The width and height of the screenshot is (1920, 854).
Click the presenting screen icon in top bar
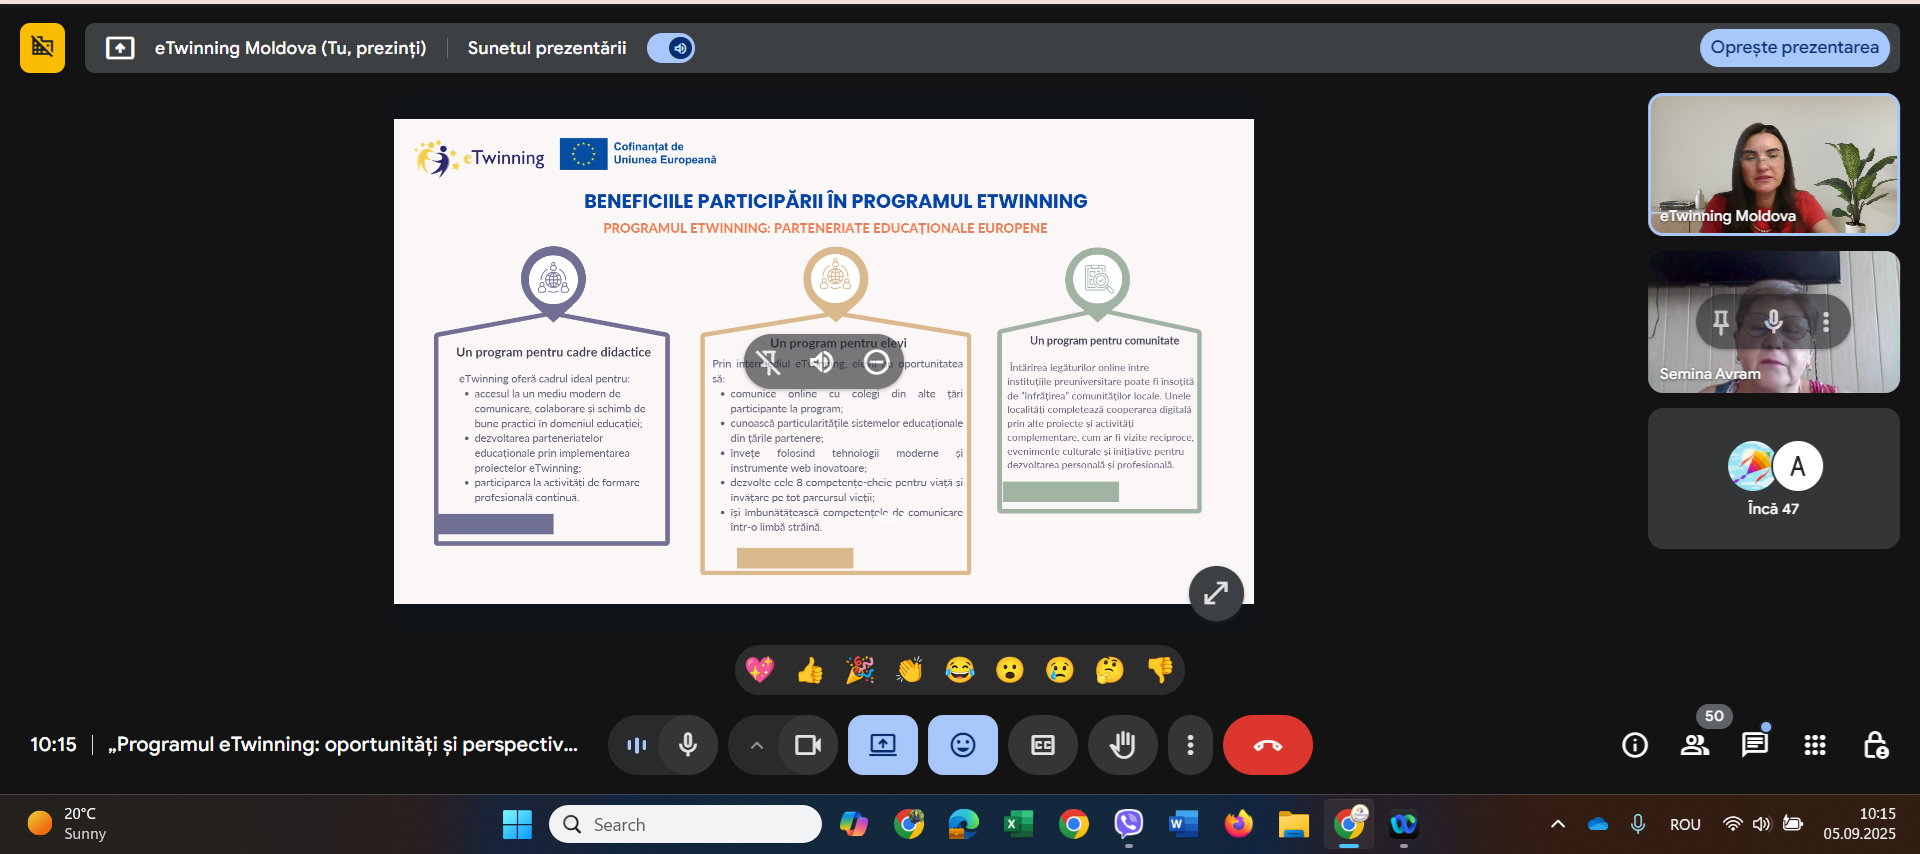point(120,48)
